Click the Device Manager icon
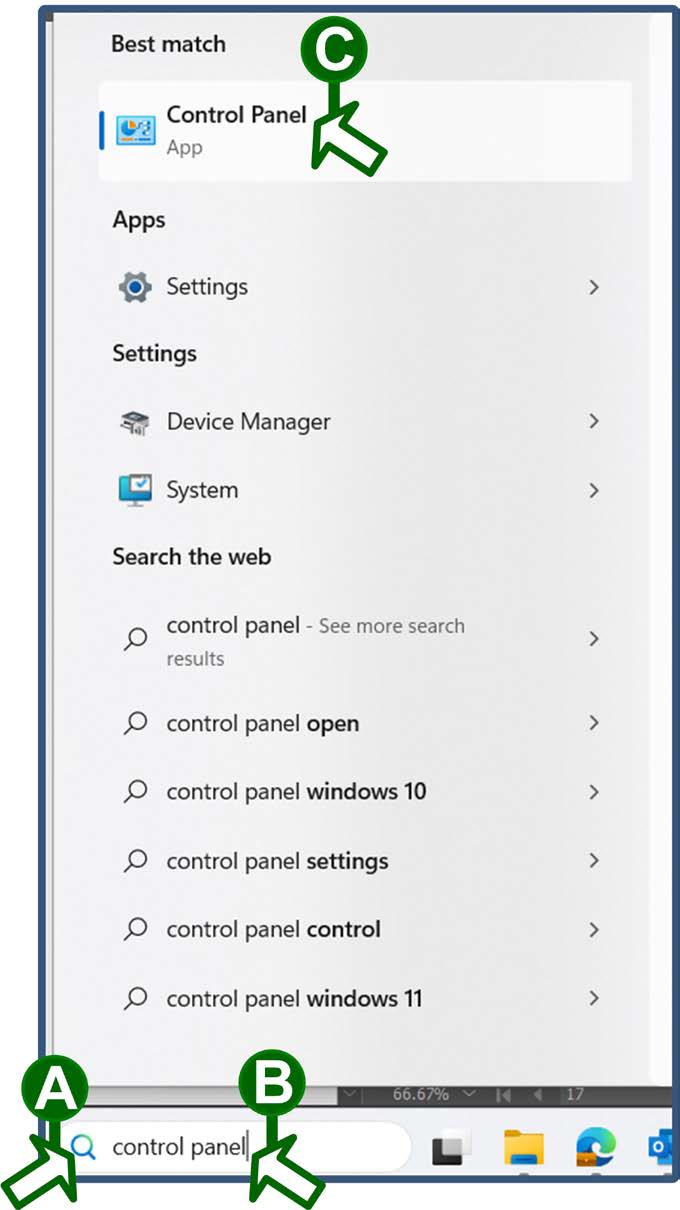The width and height of the screenshot is (680, 1210). point(135,422)
